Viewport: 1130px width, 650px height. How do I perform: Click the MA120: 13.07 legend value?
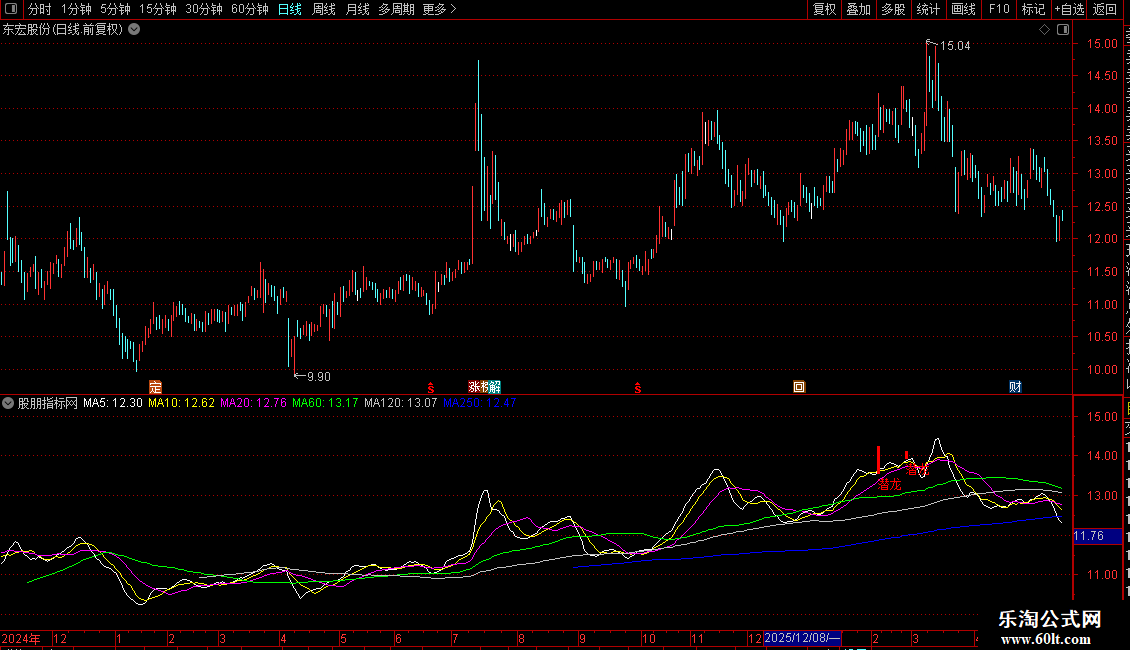(401, 404)
